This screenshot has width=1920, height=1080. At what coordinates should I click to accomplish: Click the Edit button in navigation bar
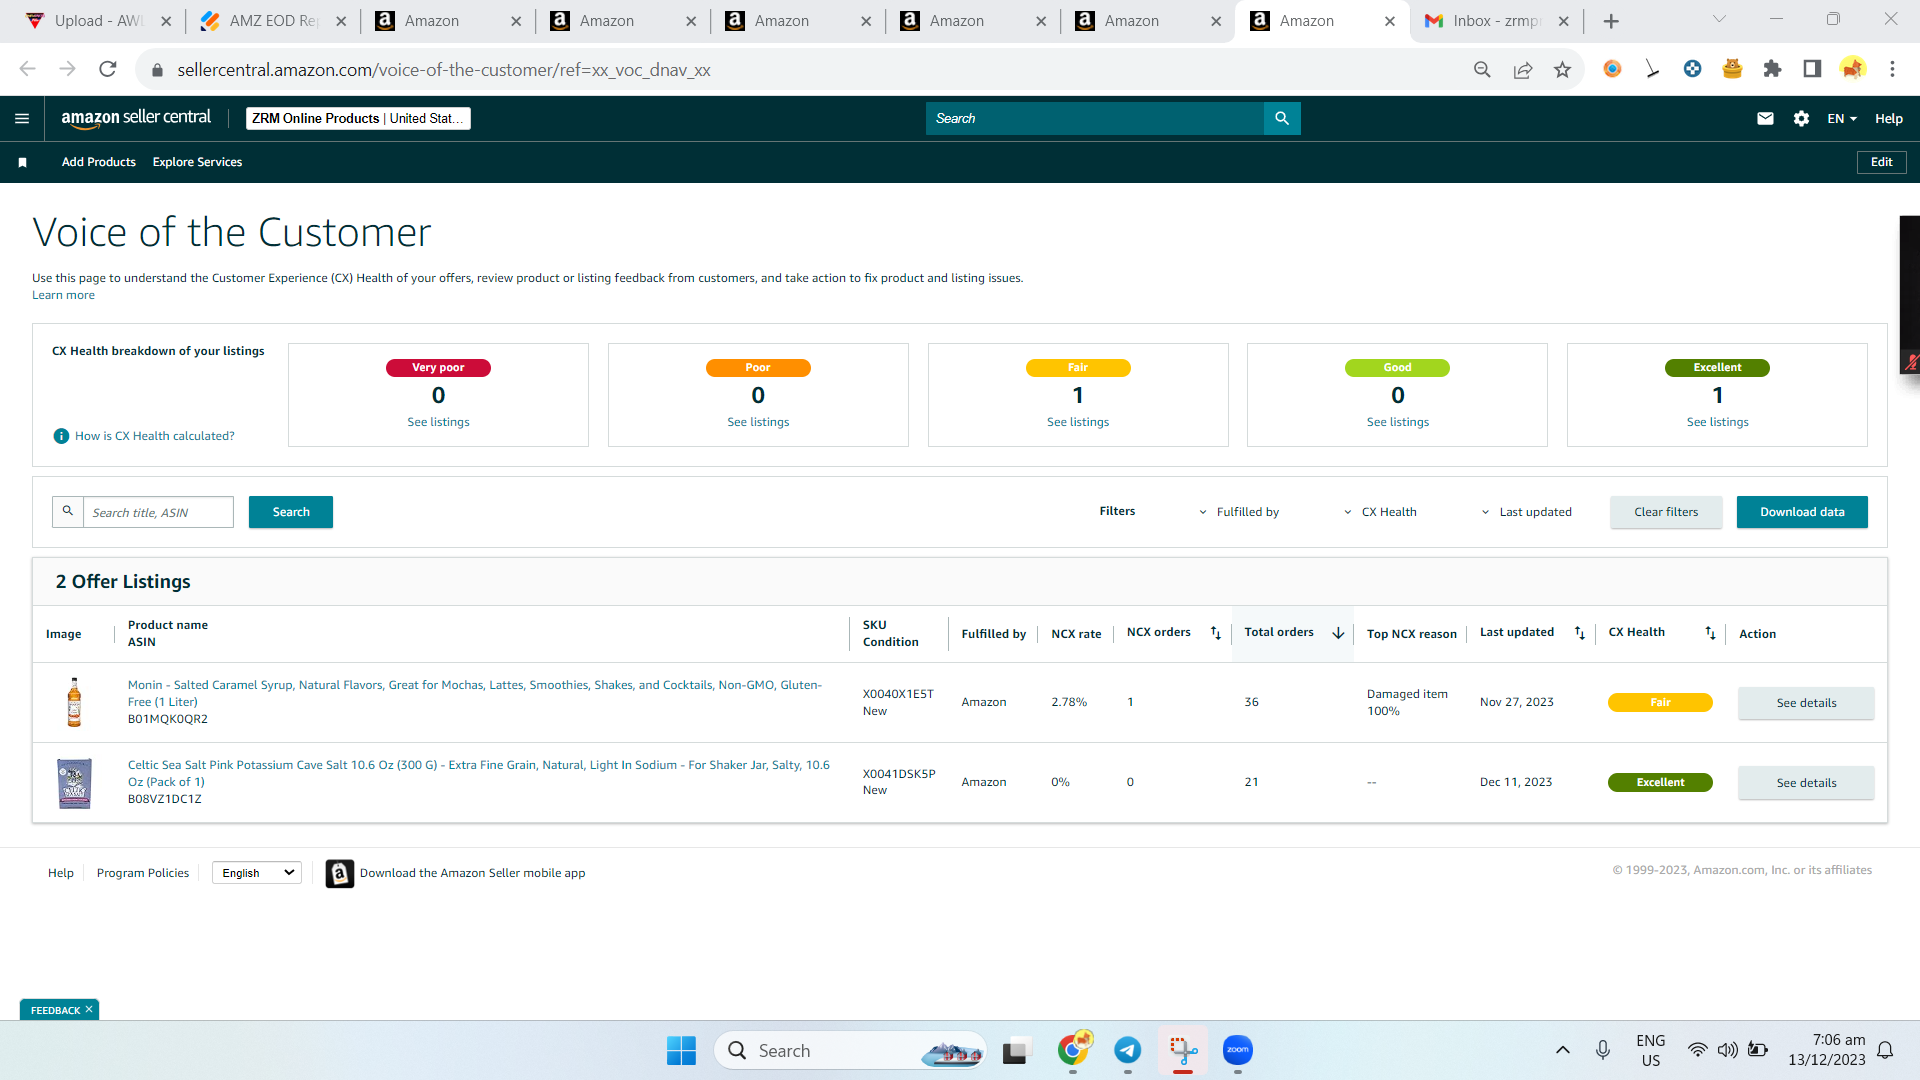(x=1882, y=162)
